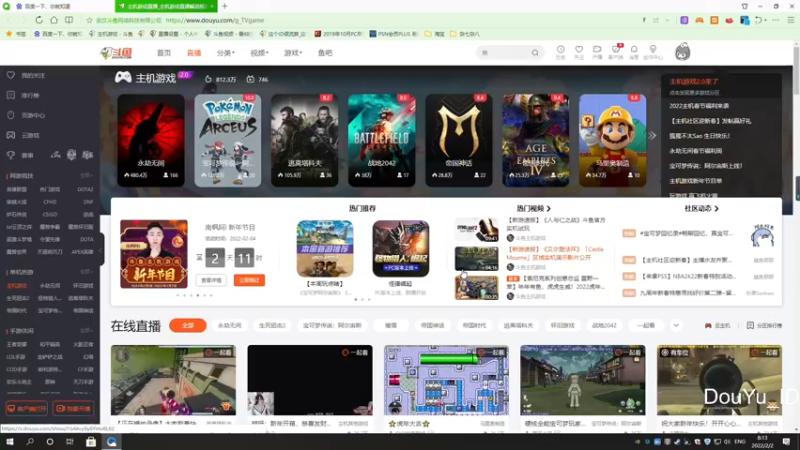Image resolution: width=800 pixels, height=450 pixels.
Task: Click the Windows Start button
Action: (x=10, y=441)
